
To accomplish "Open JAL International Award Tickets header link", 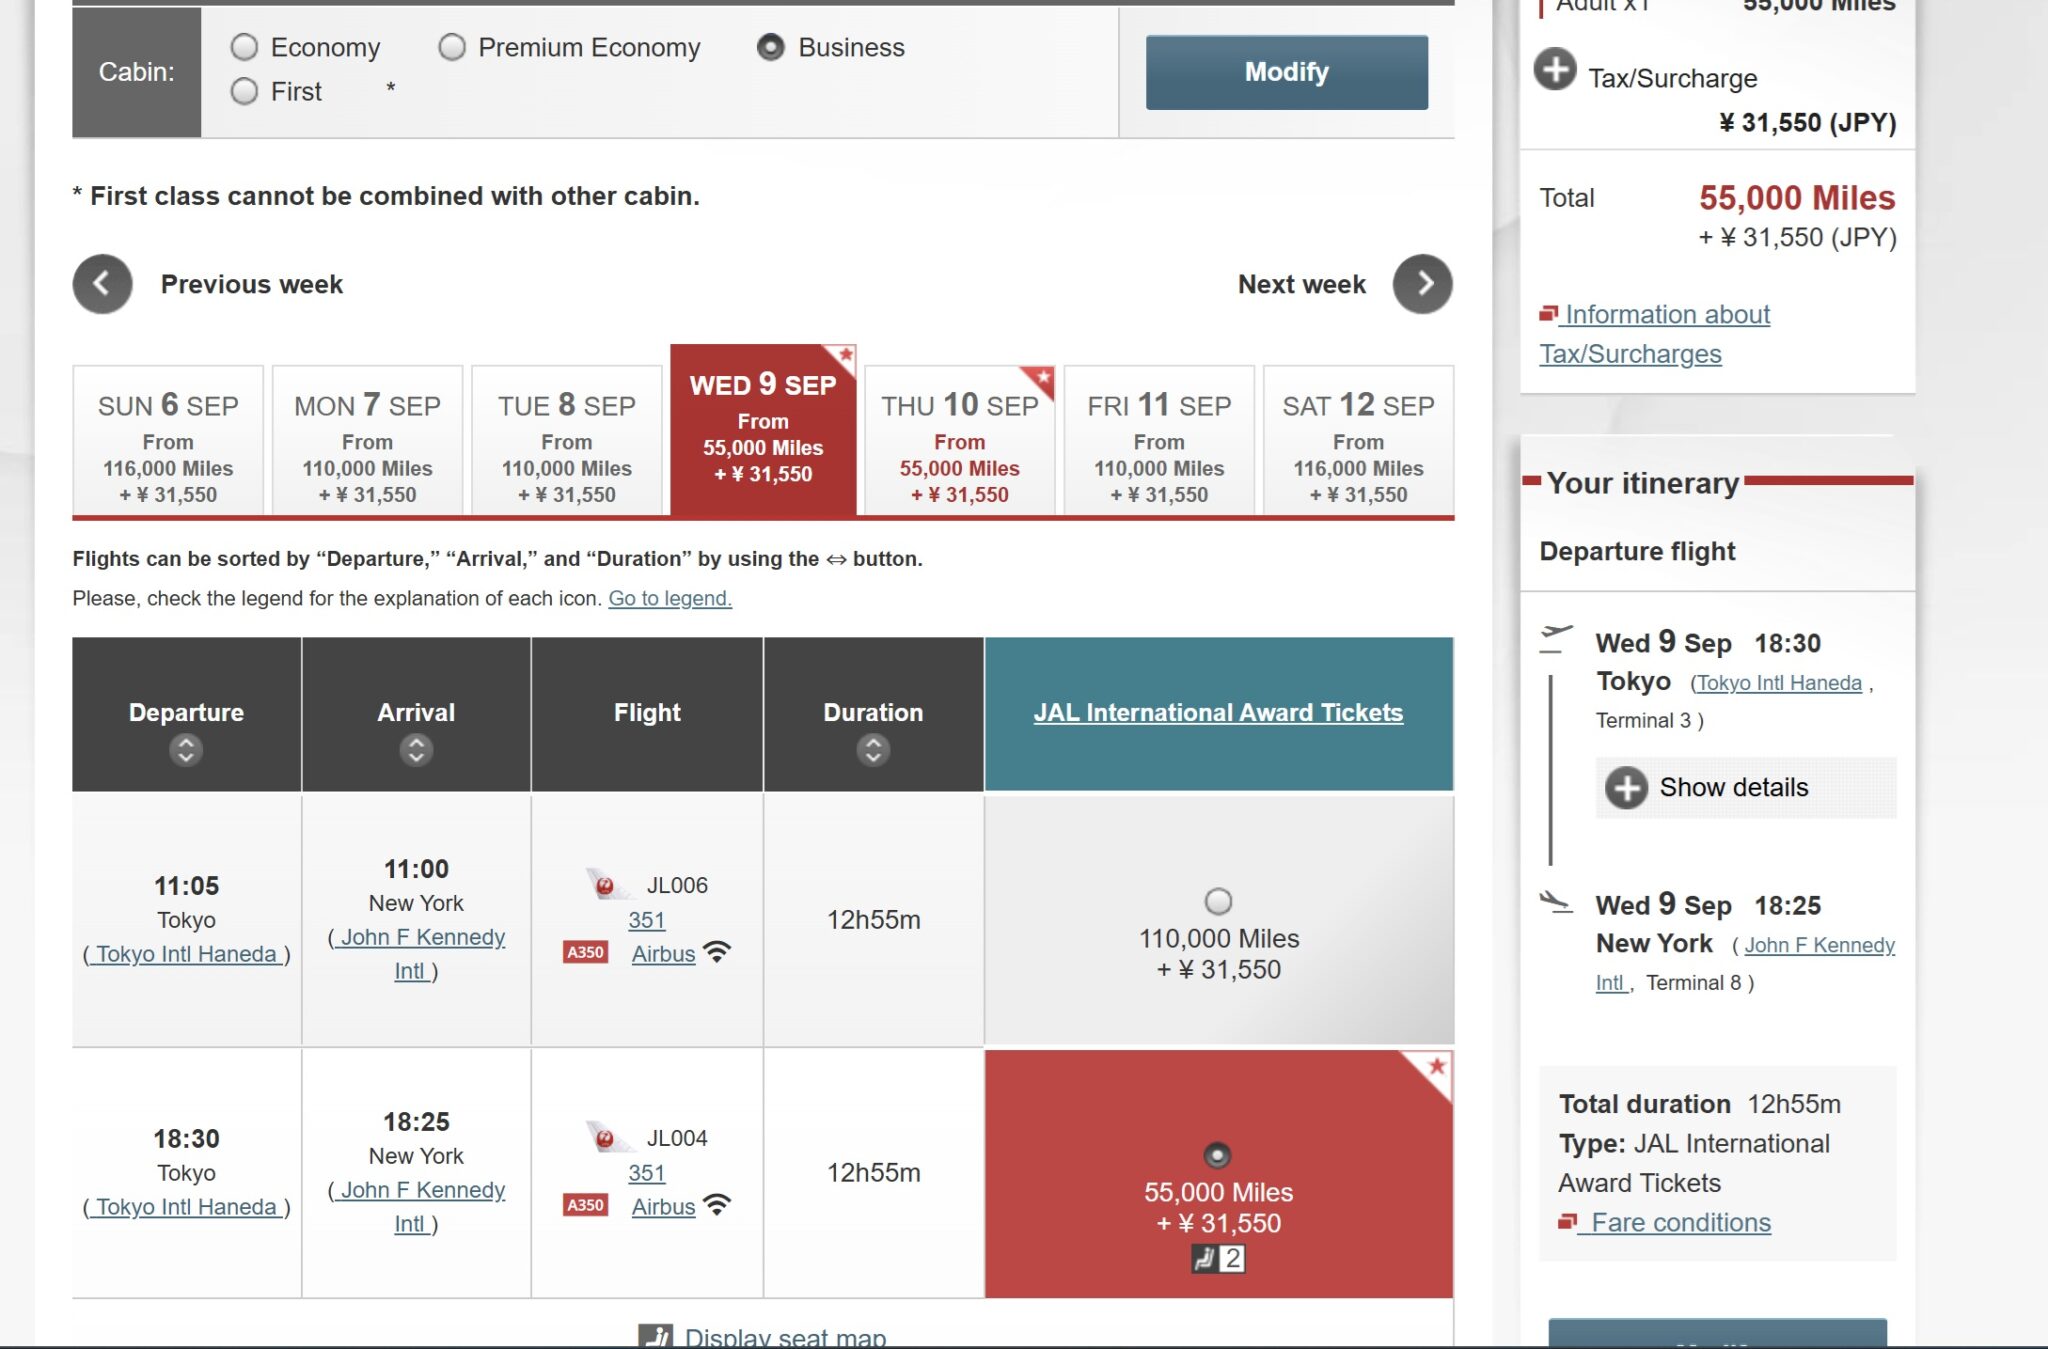I will pos(1218,712).
